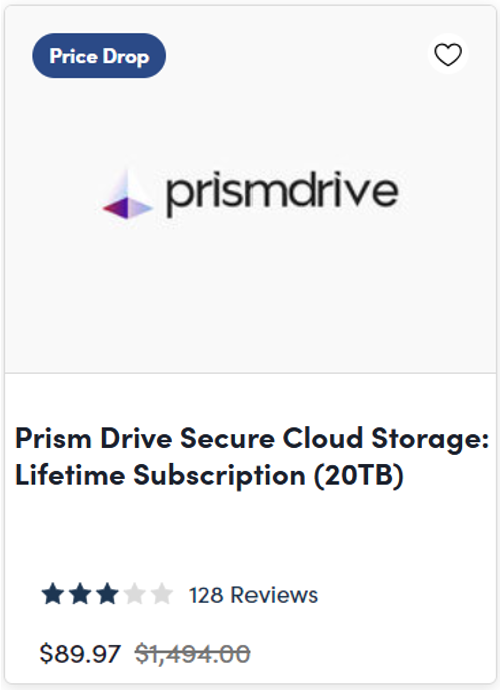Click the prism triangle logo icon
Screen dimensions: 501x690
[127, 194]
